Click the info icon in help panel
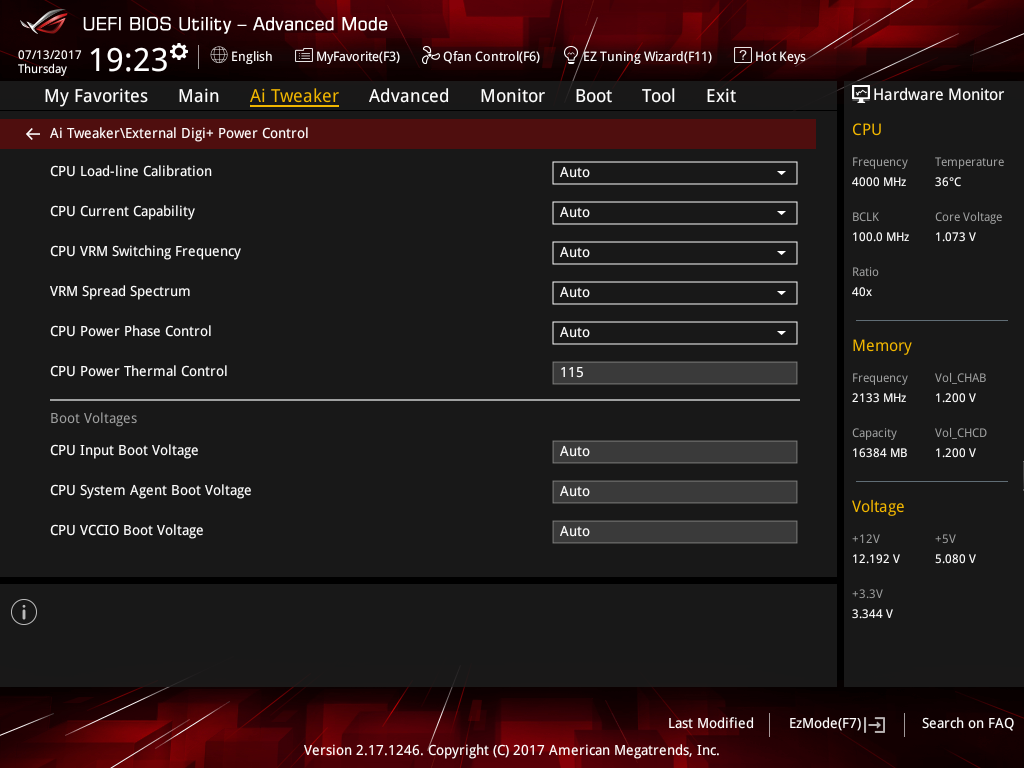This screenshot has height=768, width=1024. [x=24, y=612]
